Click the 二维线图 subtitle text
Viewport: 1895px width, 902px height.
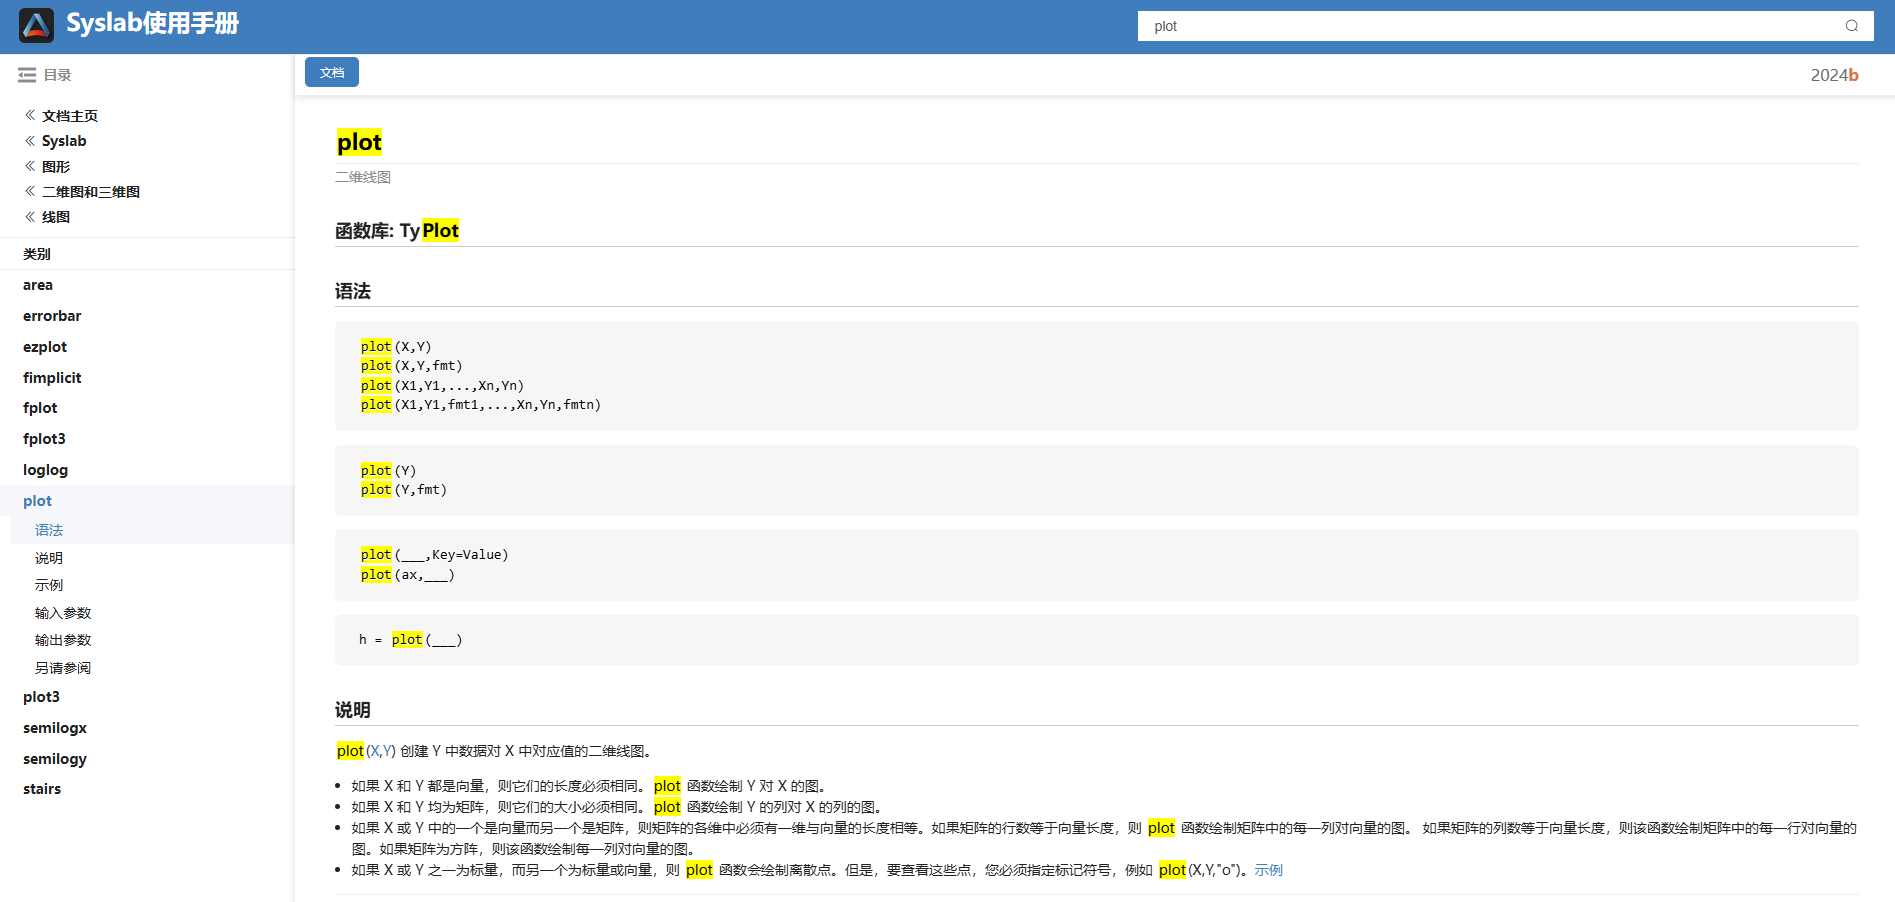click(363, 177)
